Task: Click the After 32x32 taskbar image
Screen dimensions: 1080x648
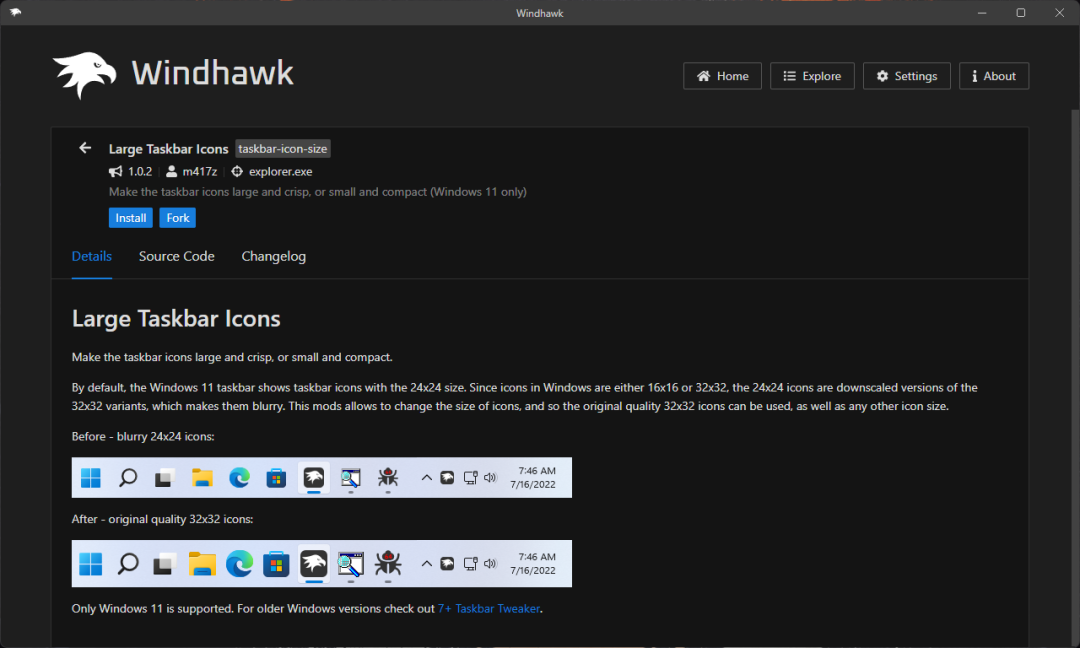Action: pyautogui.click(x=322, y=564)
